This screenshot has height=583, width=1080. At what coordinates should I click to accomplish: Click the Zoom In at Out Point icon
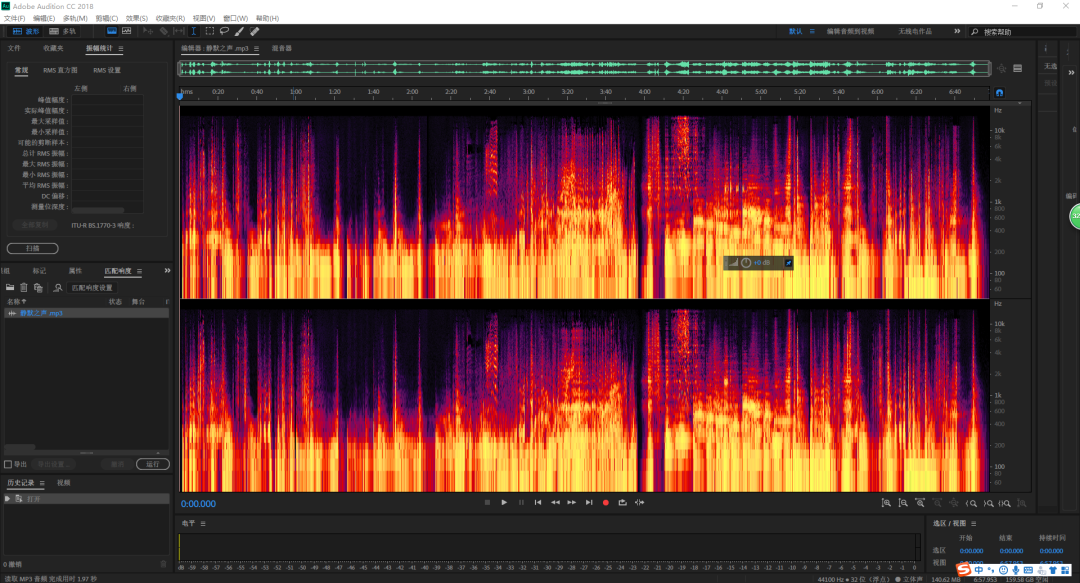[x=988, y=503]
